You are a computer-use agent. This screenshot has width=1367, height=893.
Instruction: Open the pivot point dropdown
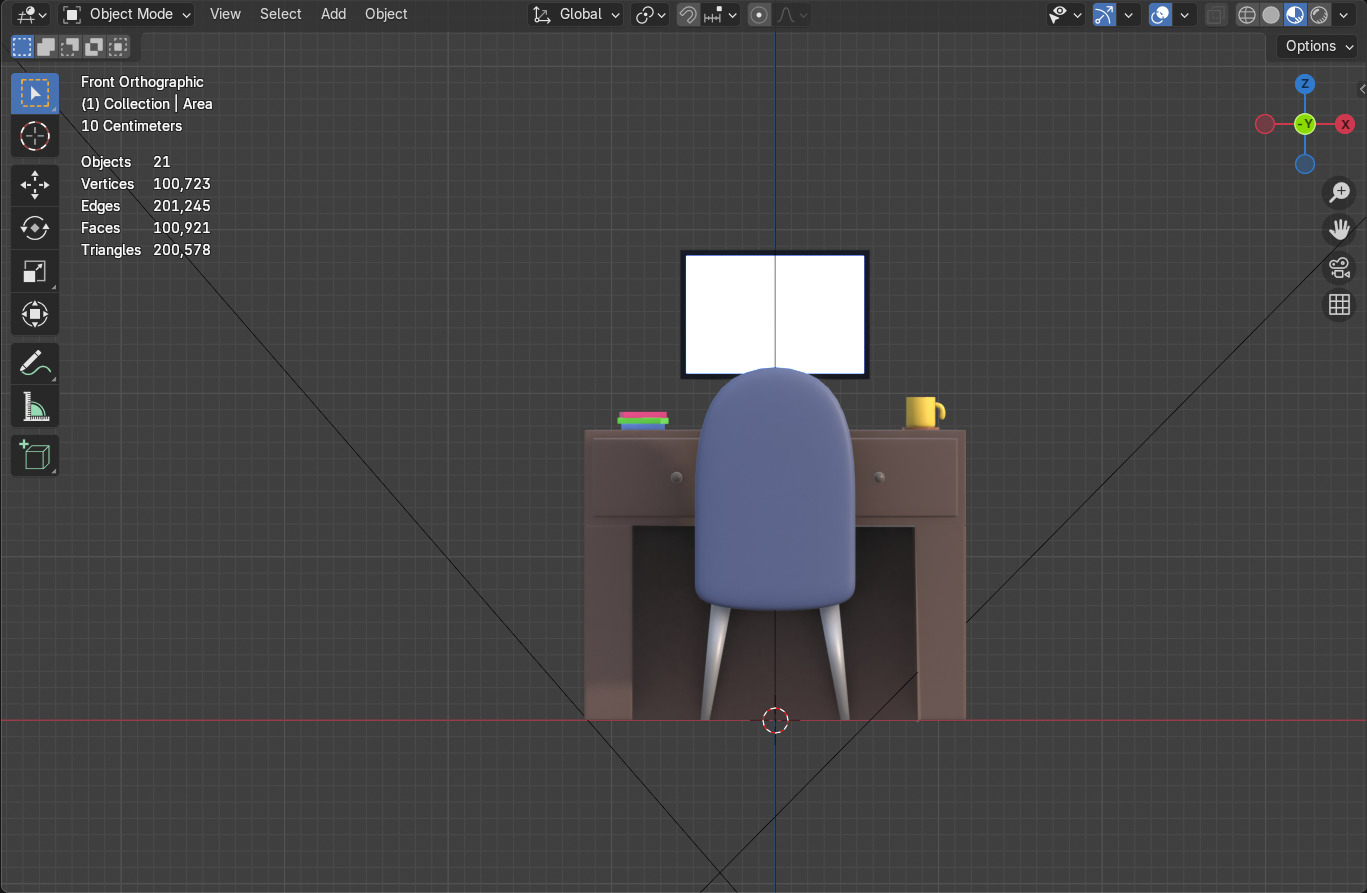(650, 15)
